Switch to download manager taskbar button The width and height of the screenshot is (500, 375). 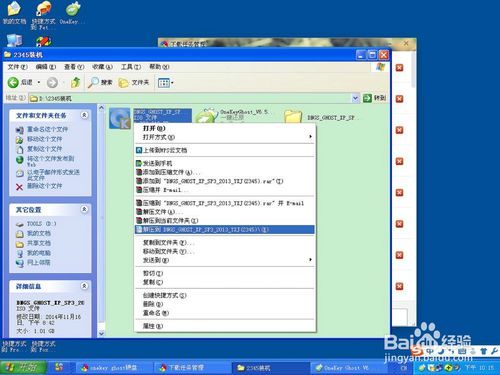point(193,368)
